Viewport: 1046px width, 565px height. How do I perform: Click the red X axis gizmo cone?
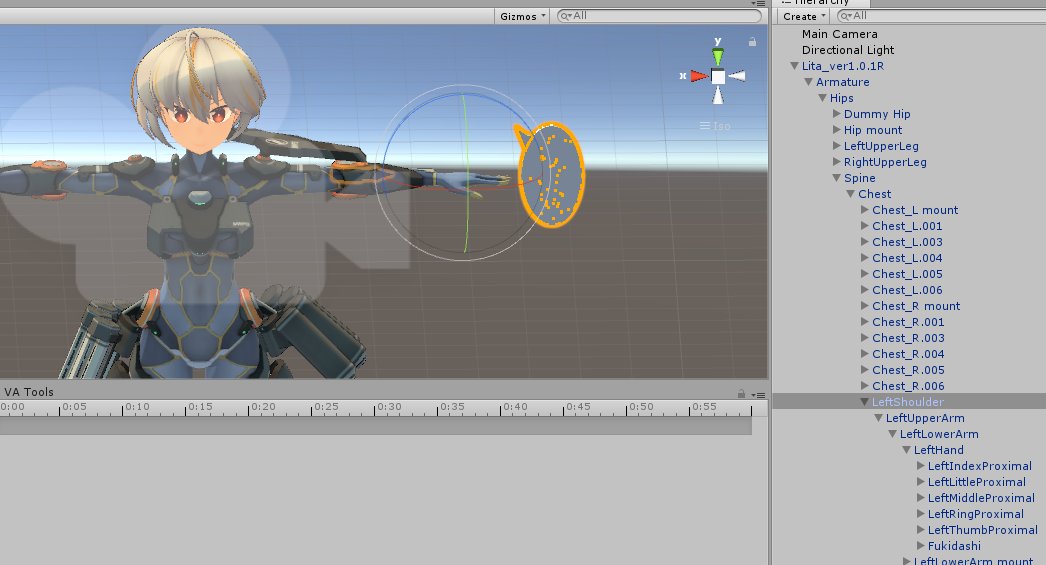[x=698, y=76]
